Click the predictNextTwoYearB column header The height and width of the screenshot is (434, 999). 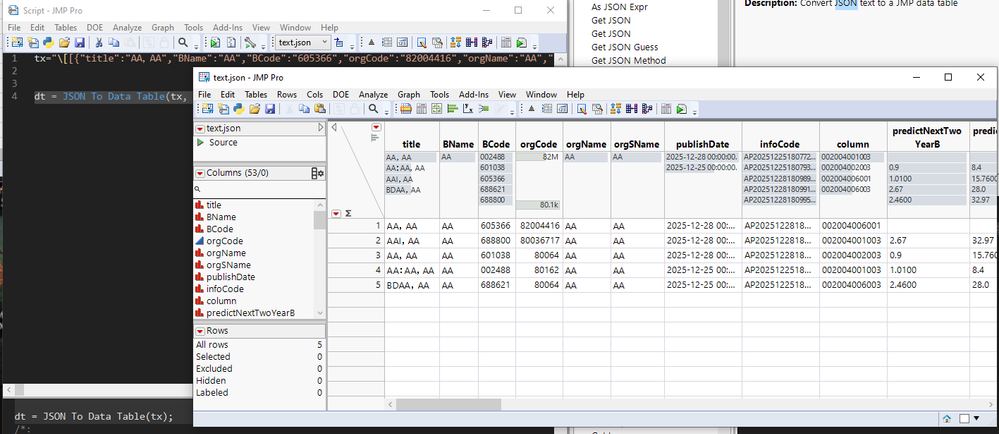(x=927, y=137)
